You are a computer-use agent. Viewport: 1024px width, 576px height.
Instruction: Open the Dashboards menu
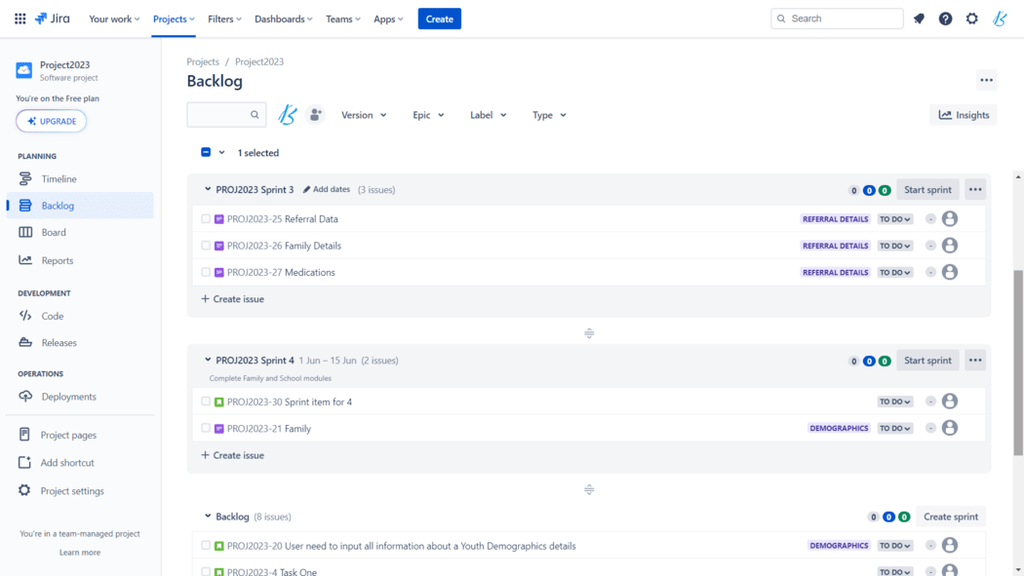coord(283,19)
